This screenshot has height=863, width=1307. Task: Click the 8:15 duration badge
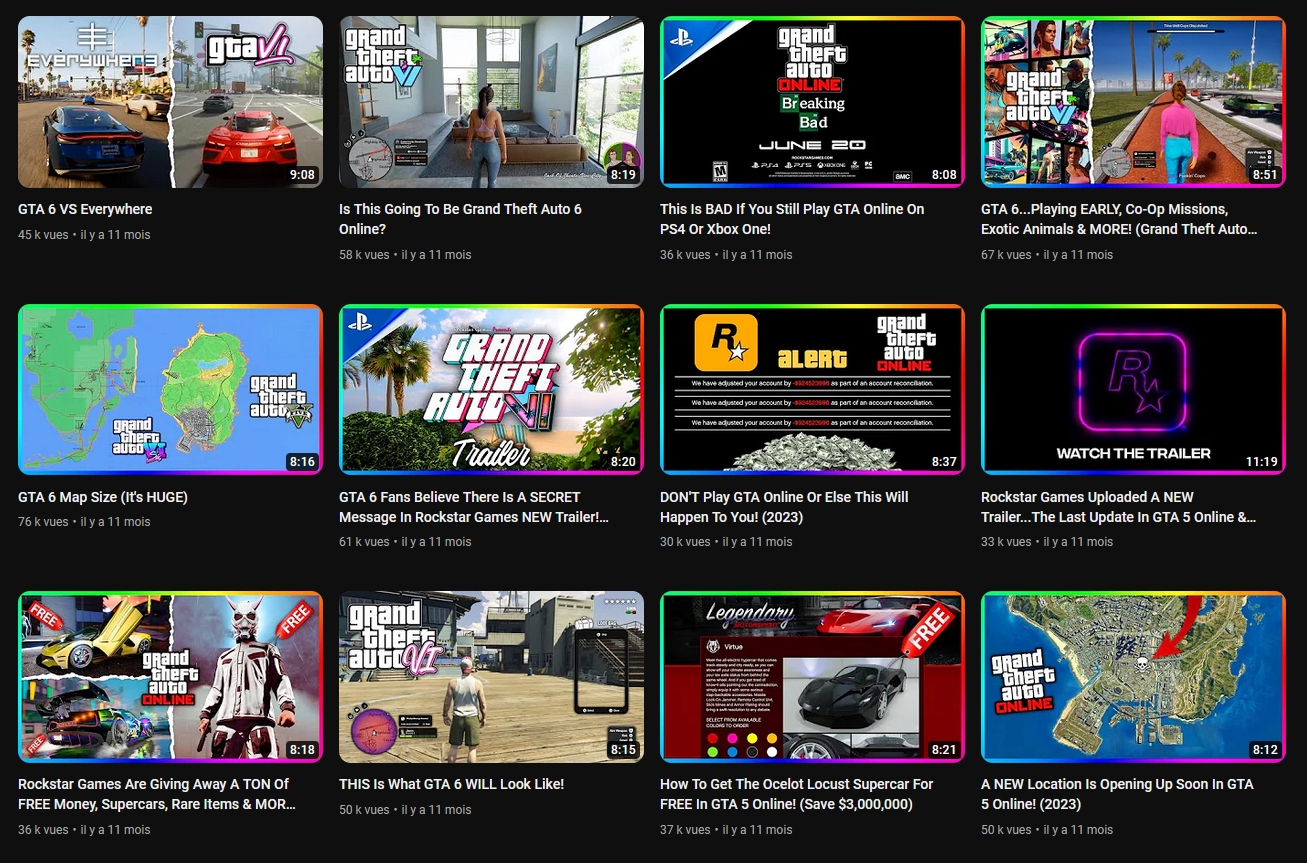[623, 749]
